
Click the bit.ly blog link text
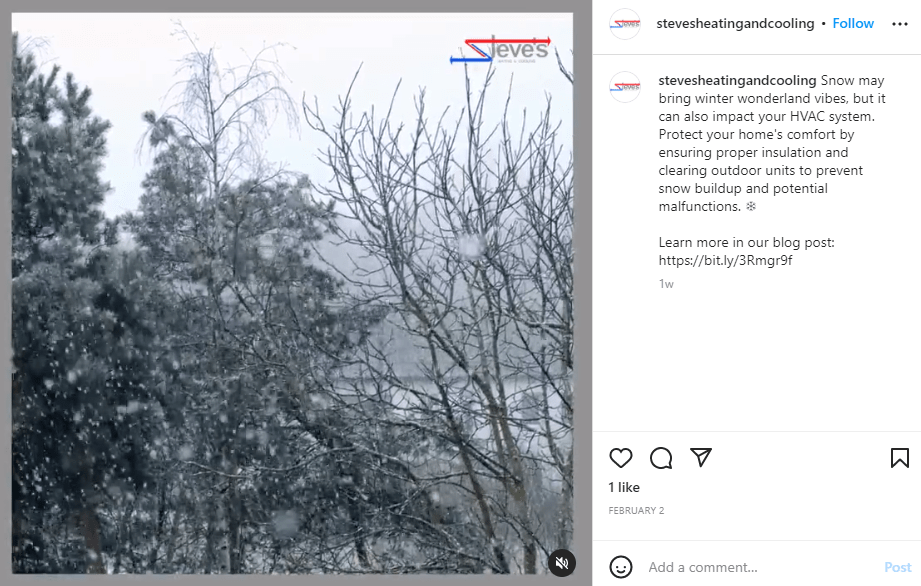725,260
